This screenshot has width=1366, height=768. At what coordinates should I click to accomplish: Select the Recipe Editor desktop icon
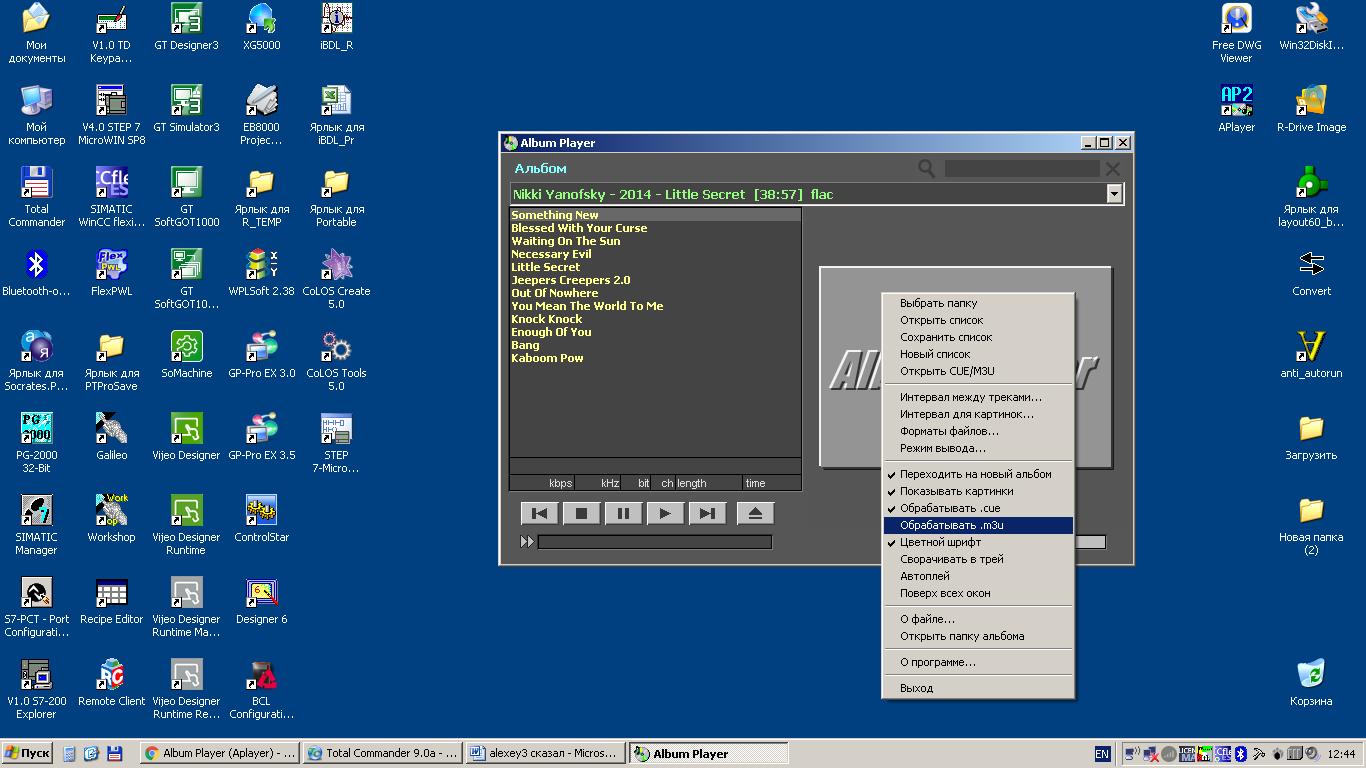tap(111, 601)
